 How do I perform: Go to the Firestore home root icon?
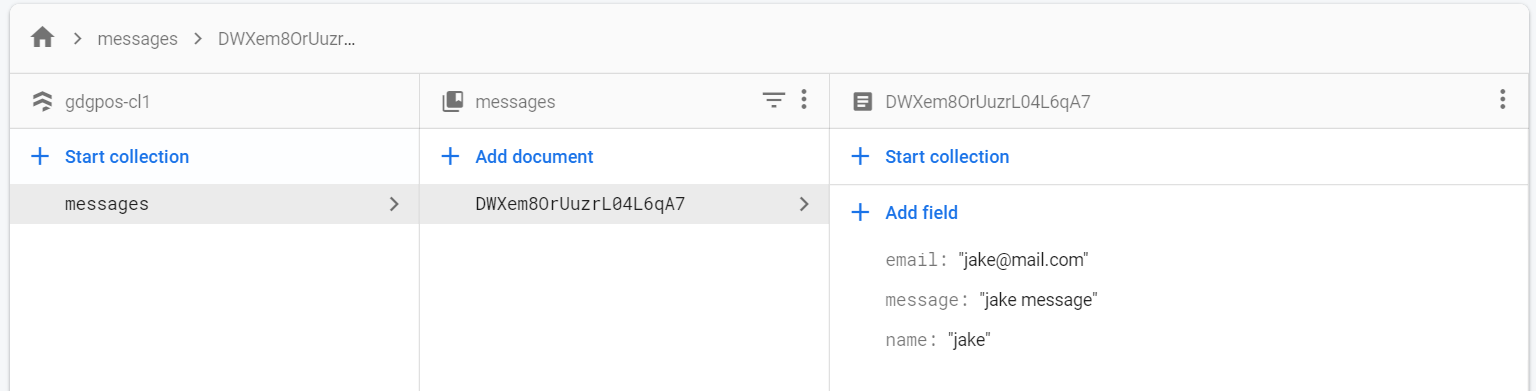pyautogui.click(x=42, y=39)
